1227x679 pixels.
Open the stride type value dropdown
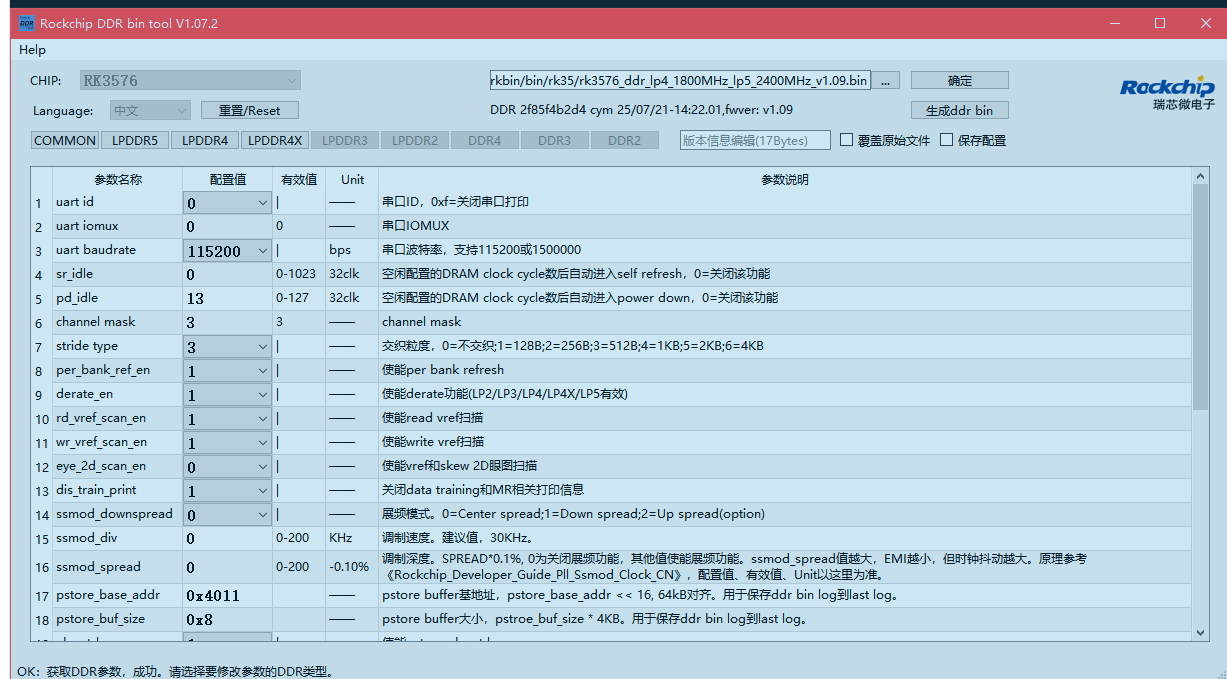pyautogui.click(x=262, y=347)
